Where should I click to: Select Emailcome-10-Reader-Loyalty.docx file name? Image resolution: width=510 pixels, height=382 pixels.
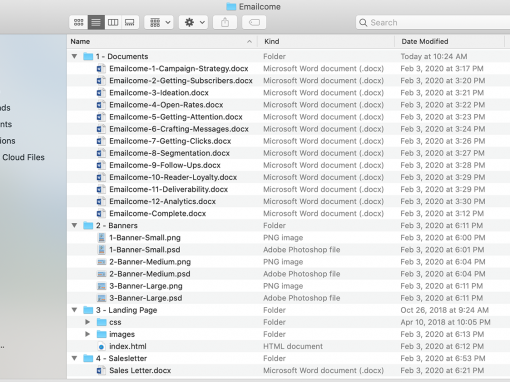173,177
